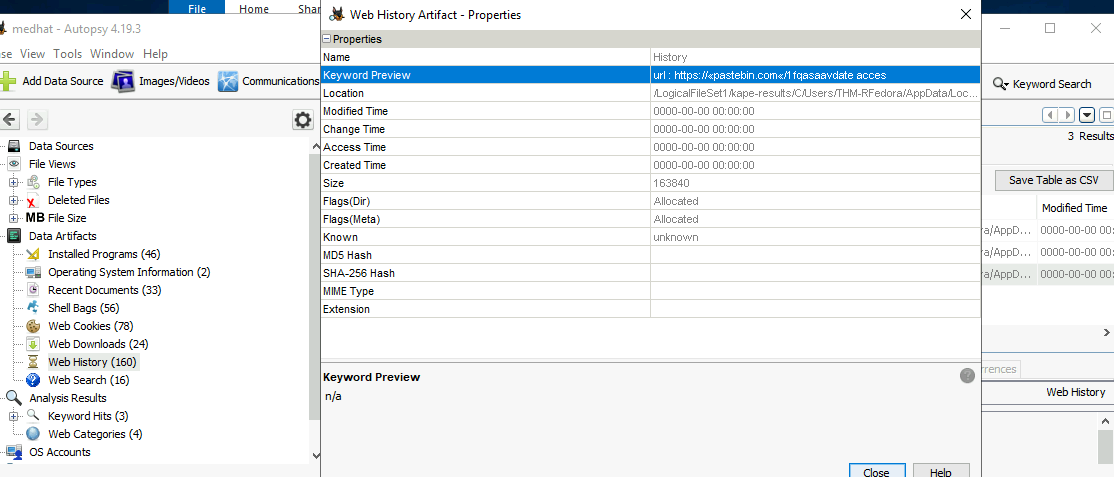Open the Tools menu
Screen dimensions: 1114x477
click(68, 54)
